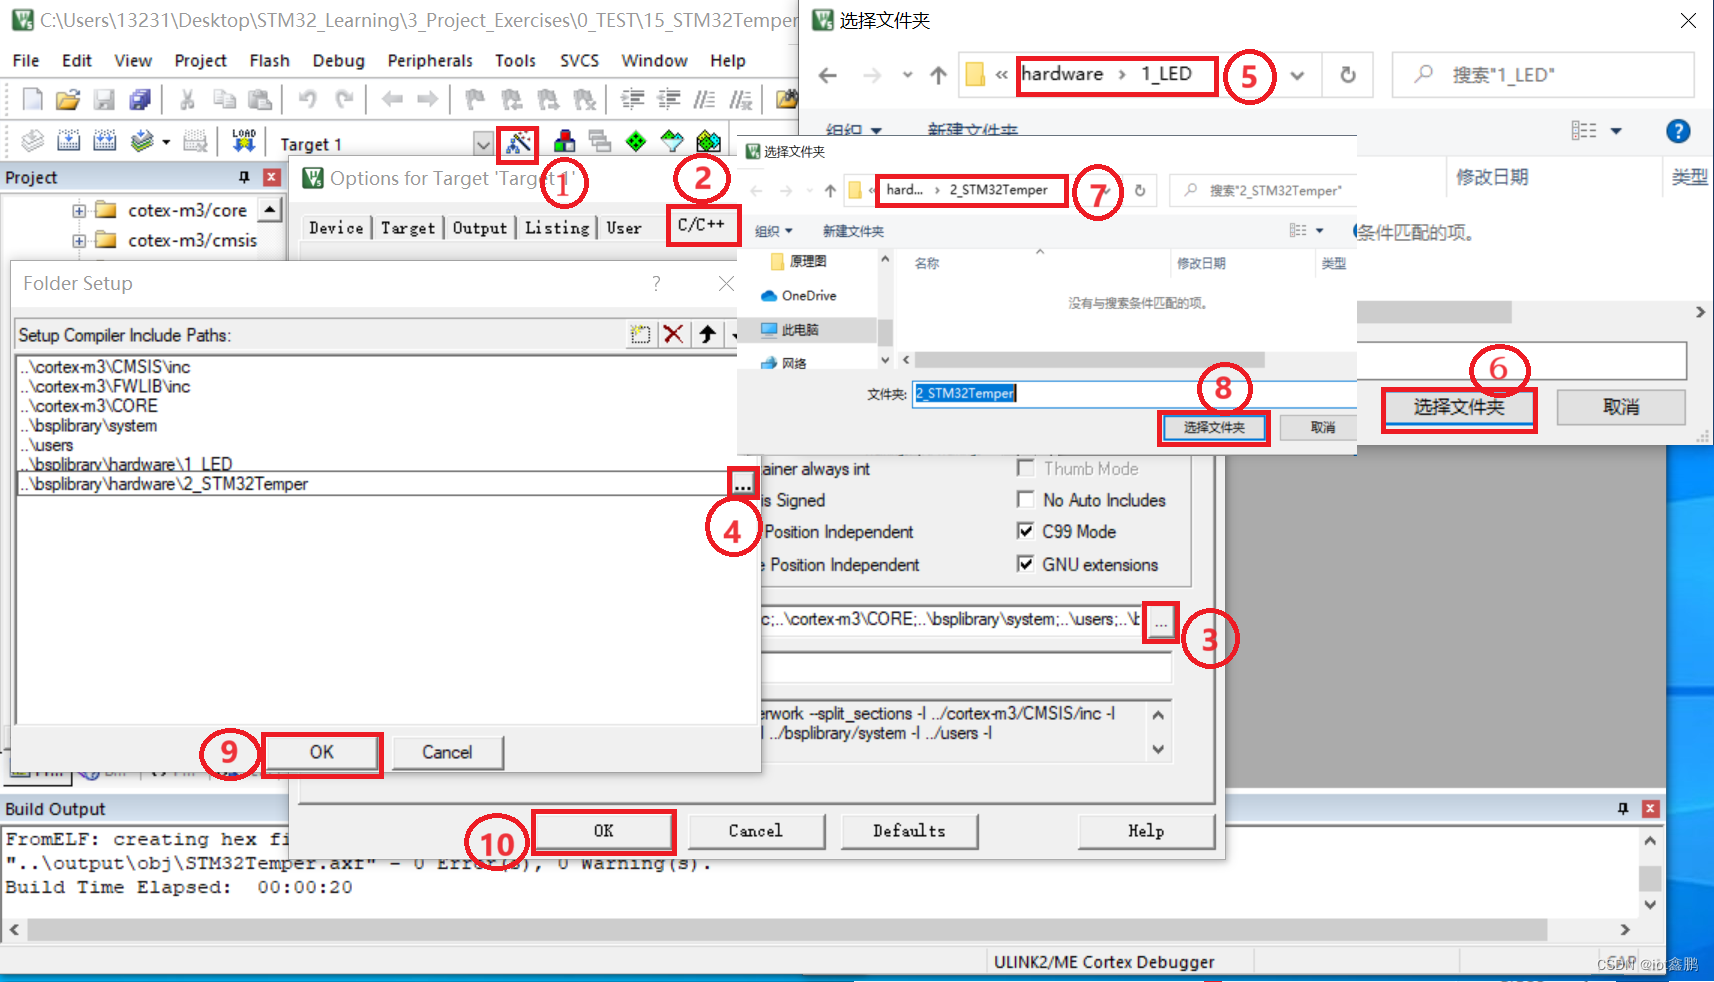The width and height of the screenshot is (1714, 982).
Task: Click 选择文件夹 in 2_STM32Temper dialog
Action: 1214,428
